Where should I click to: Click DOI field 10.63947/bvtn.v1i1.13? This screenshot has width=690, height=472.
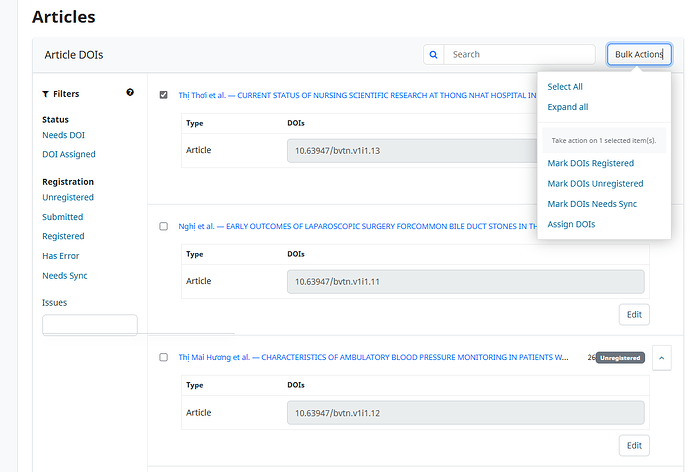click(412, 151)
